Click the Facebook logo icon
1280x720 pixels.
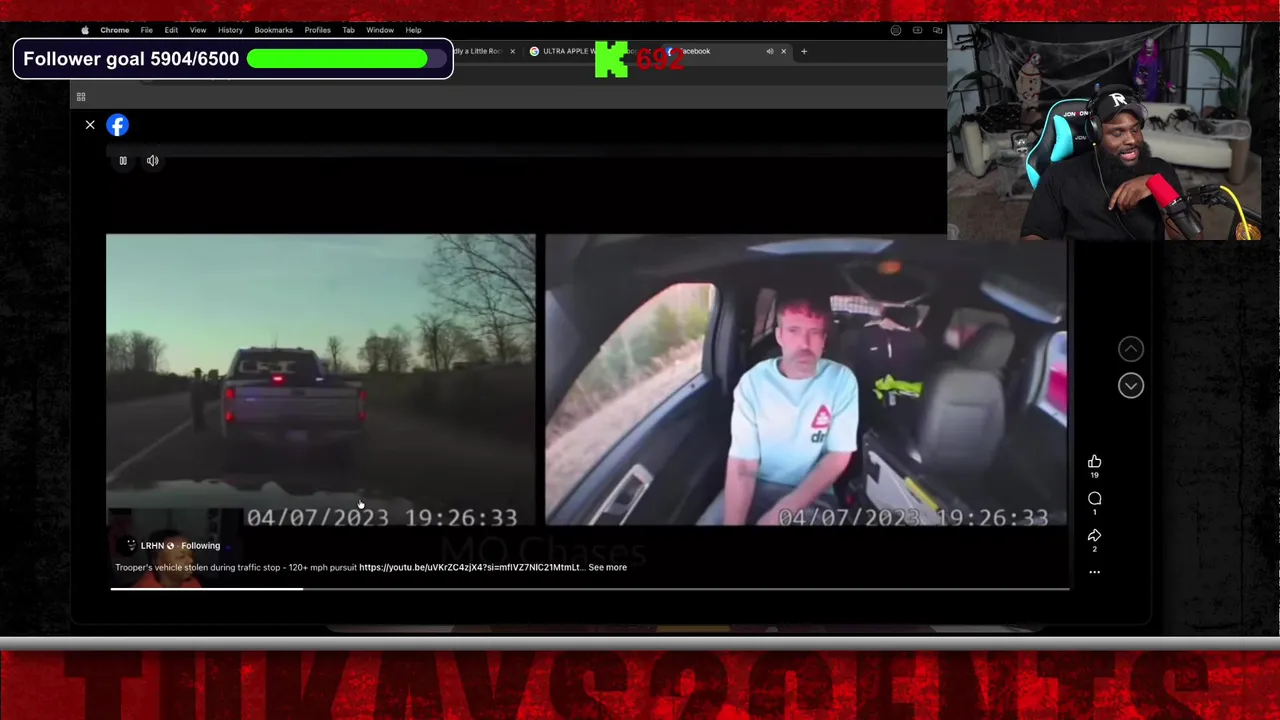point(118,125)
